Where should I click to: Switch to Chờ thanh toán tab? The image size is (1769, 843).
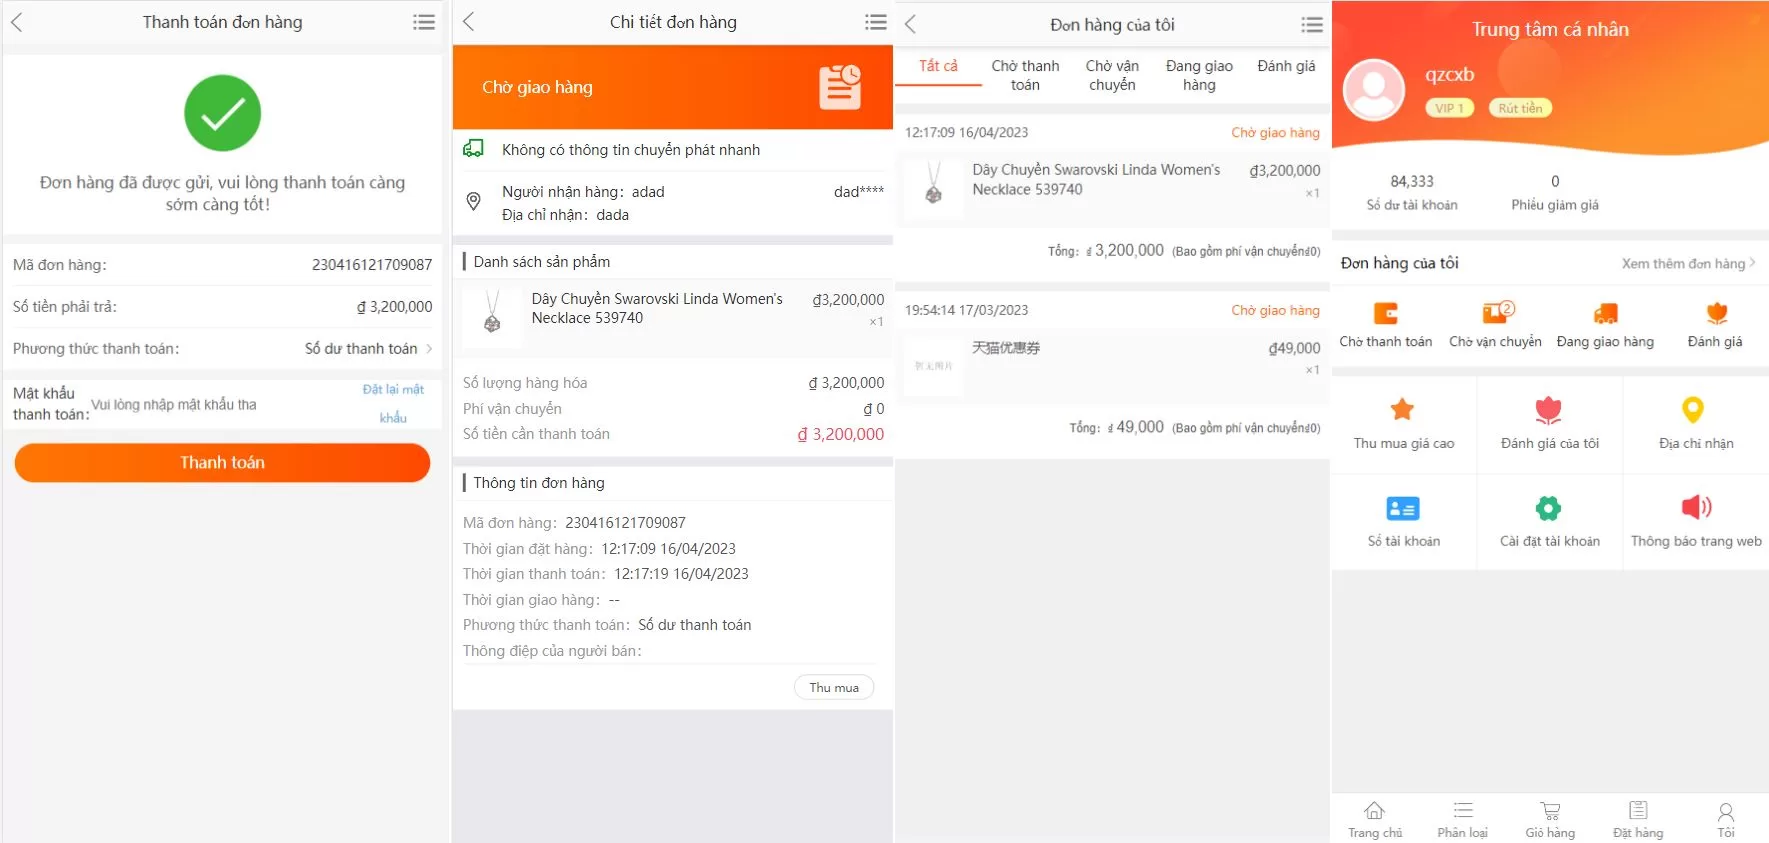click(x=1025, y=75)
